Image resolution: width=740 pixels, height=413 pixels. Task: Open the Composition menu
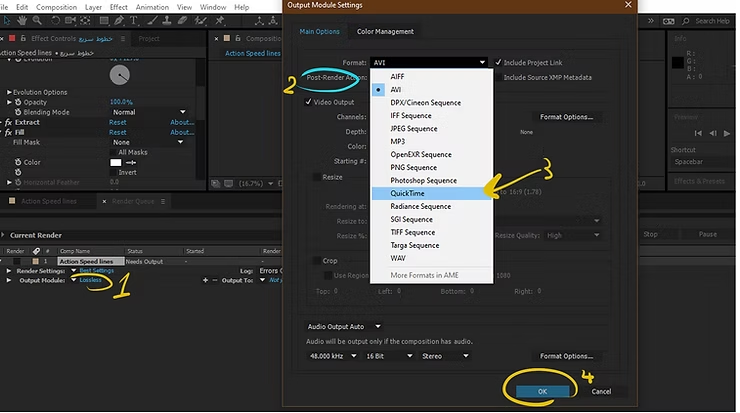point(56,7)
